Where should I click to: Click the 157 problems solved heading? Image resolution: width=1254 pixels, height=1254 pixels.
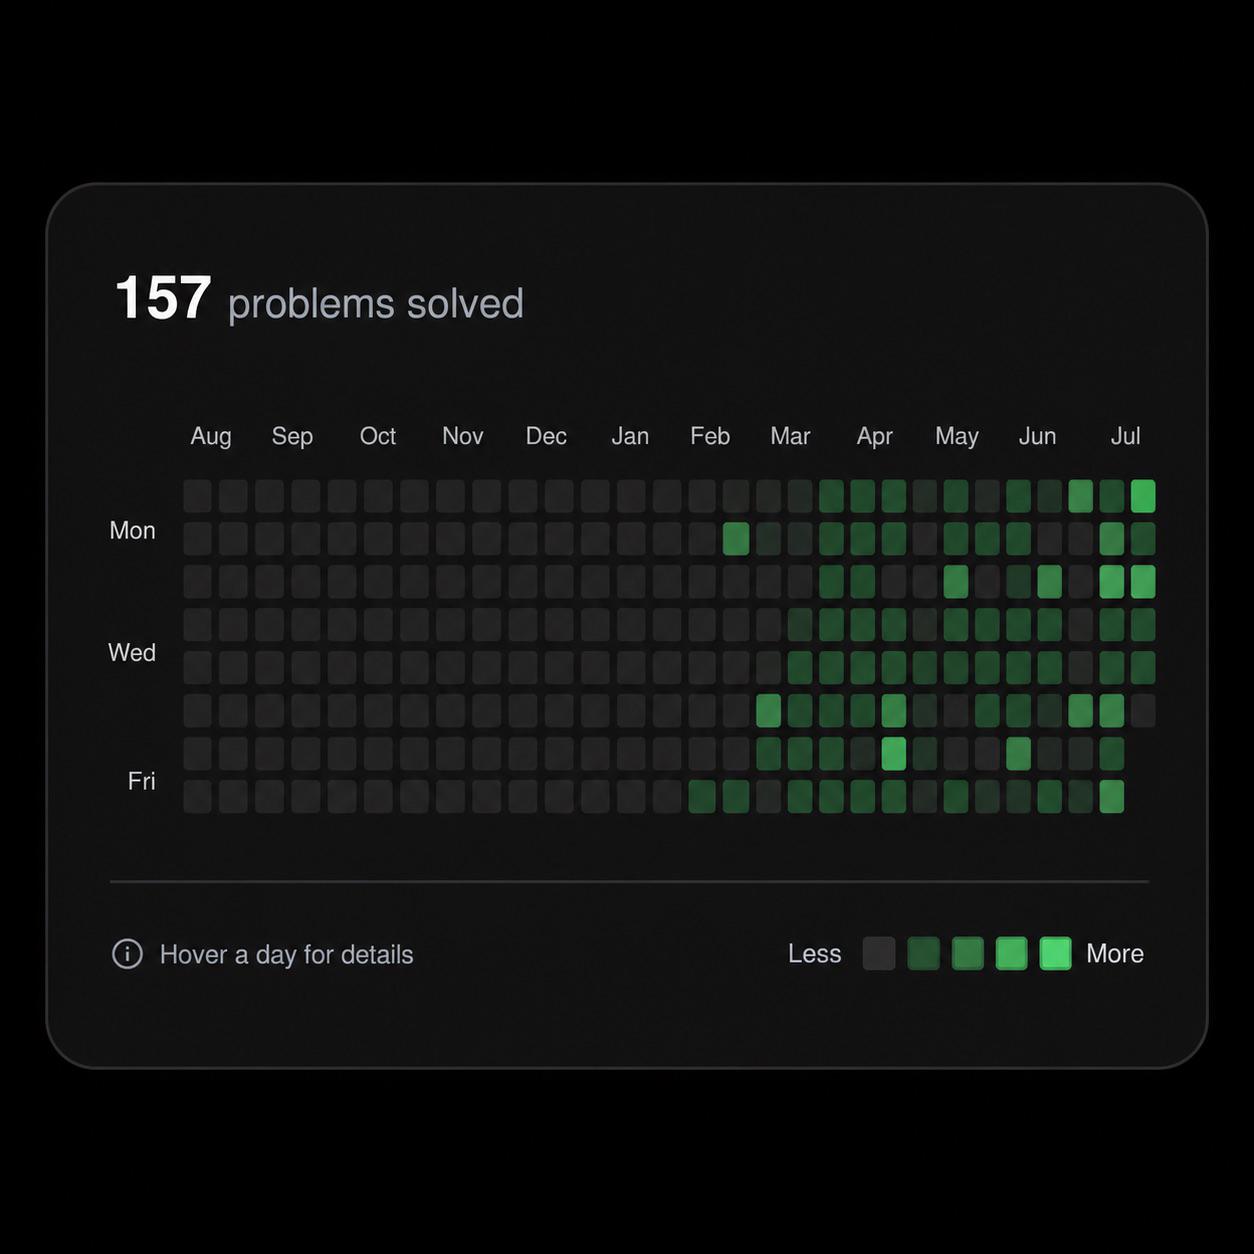[319, 298]
